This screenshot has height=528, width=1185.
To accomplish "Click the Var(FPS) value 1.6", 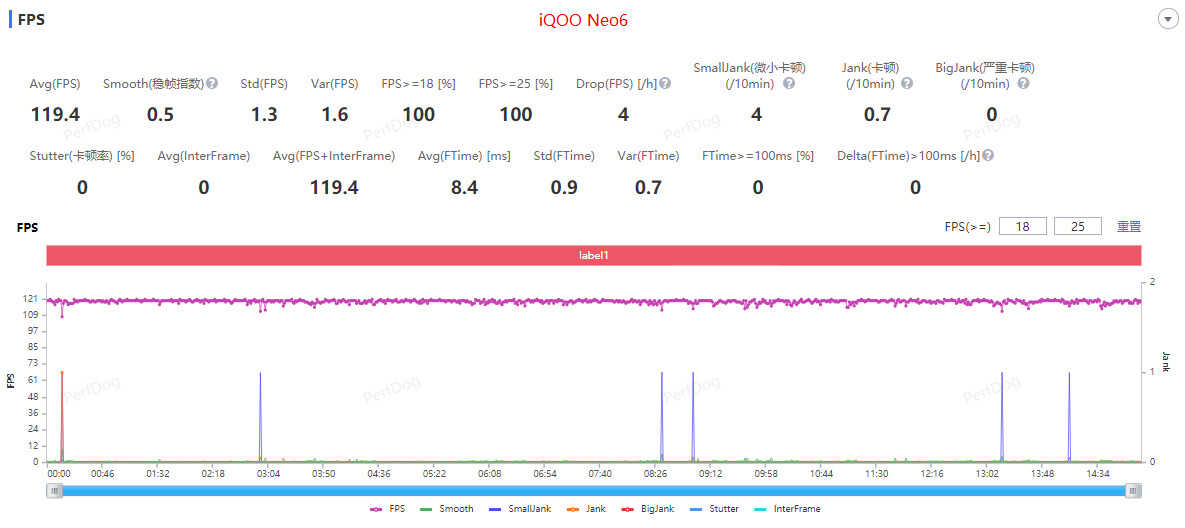I will pyautogui.click(x=335, y=115).
